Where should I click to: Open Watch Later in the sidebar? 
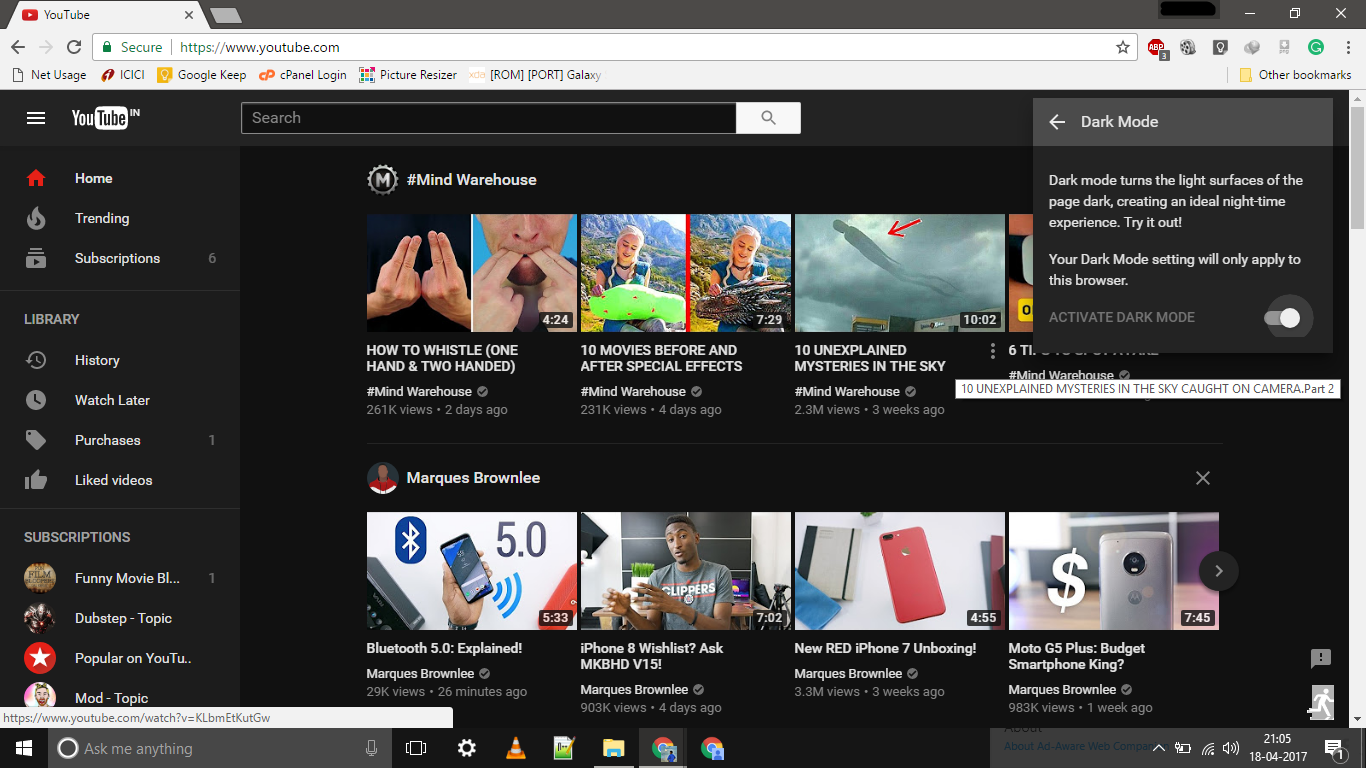120,400
